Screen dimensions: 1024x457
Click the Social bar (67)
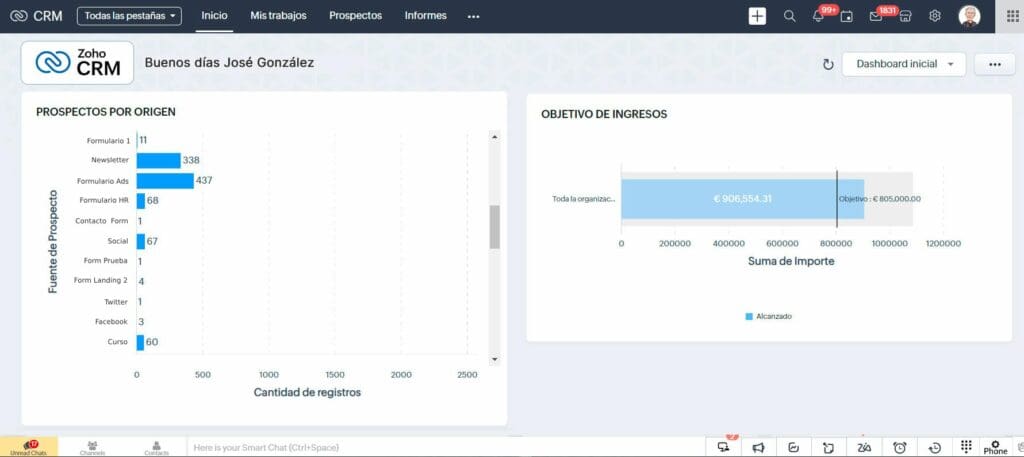(140, 242)
